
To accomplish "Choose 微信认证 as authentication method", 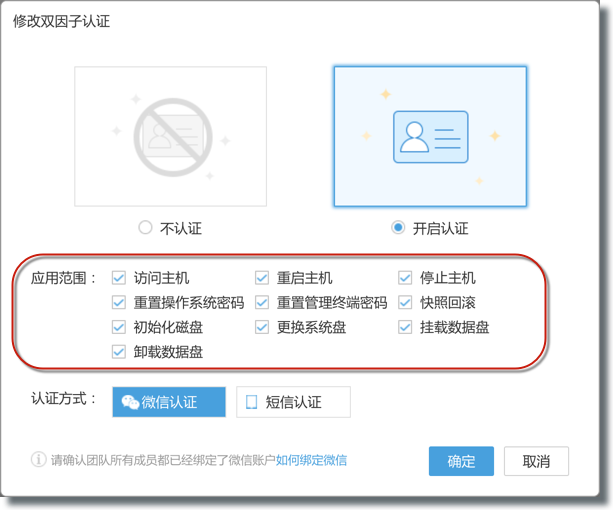I will [x=169, y=402].
